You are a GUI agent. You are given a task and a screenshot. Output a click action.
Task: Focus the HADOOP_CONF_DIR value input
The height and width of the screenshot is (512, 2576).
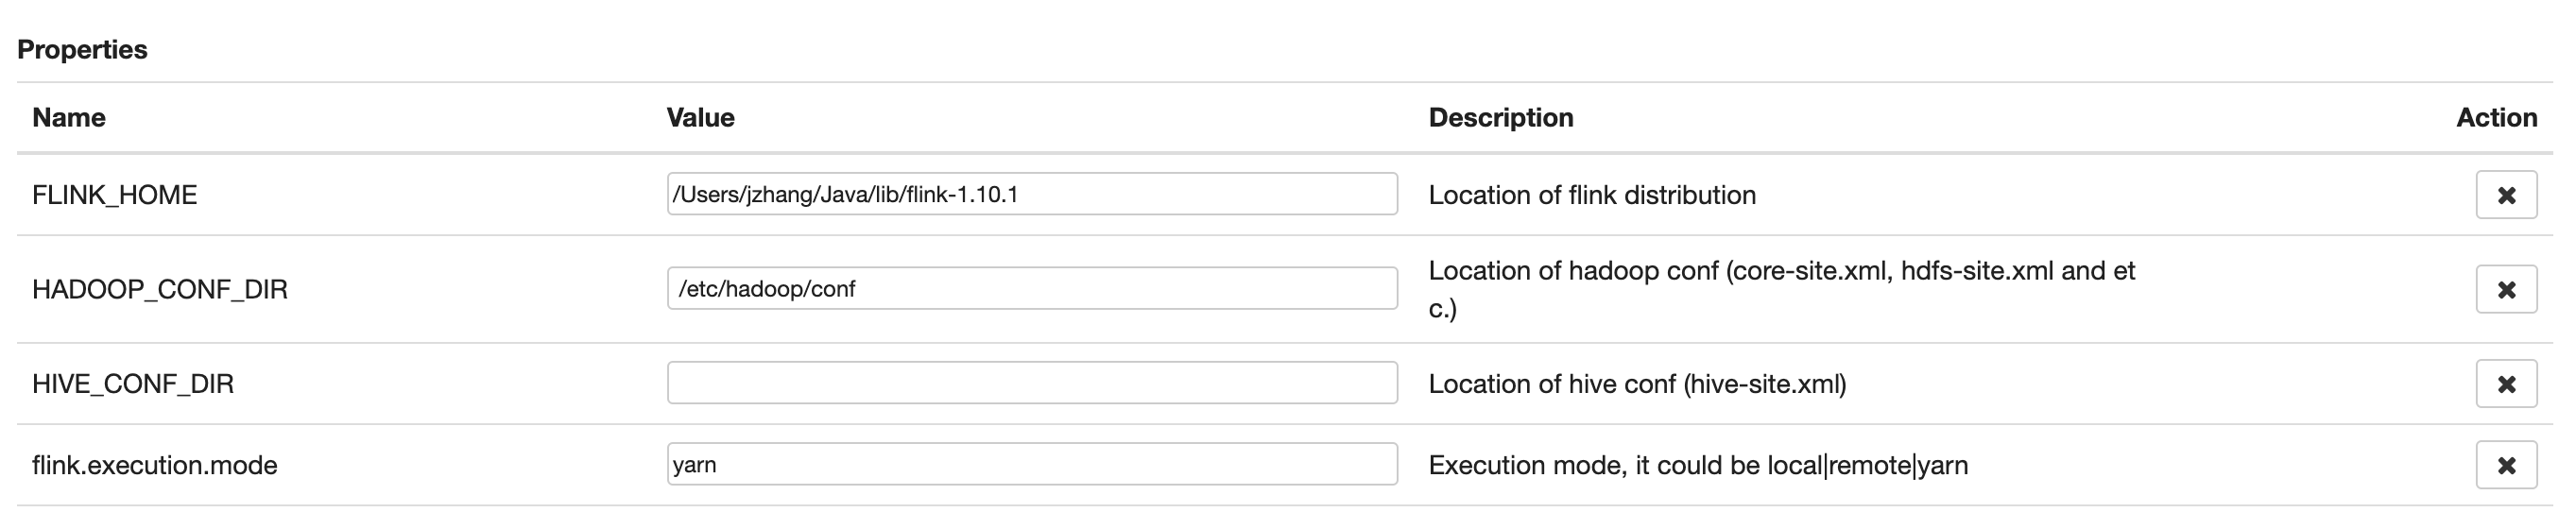[1031, 289]
